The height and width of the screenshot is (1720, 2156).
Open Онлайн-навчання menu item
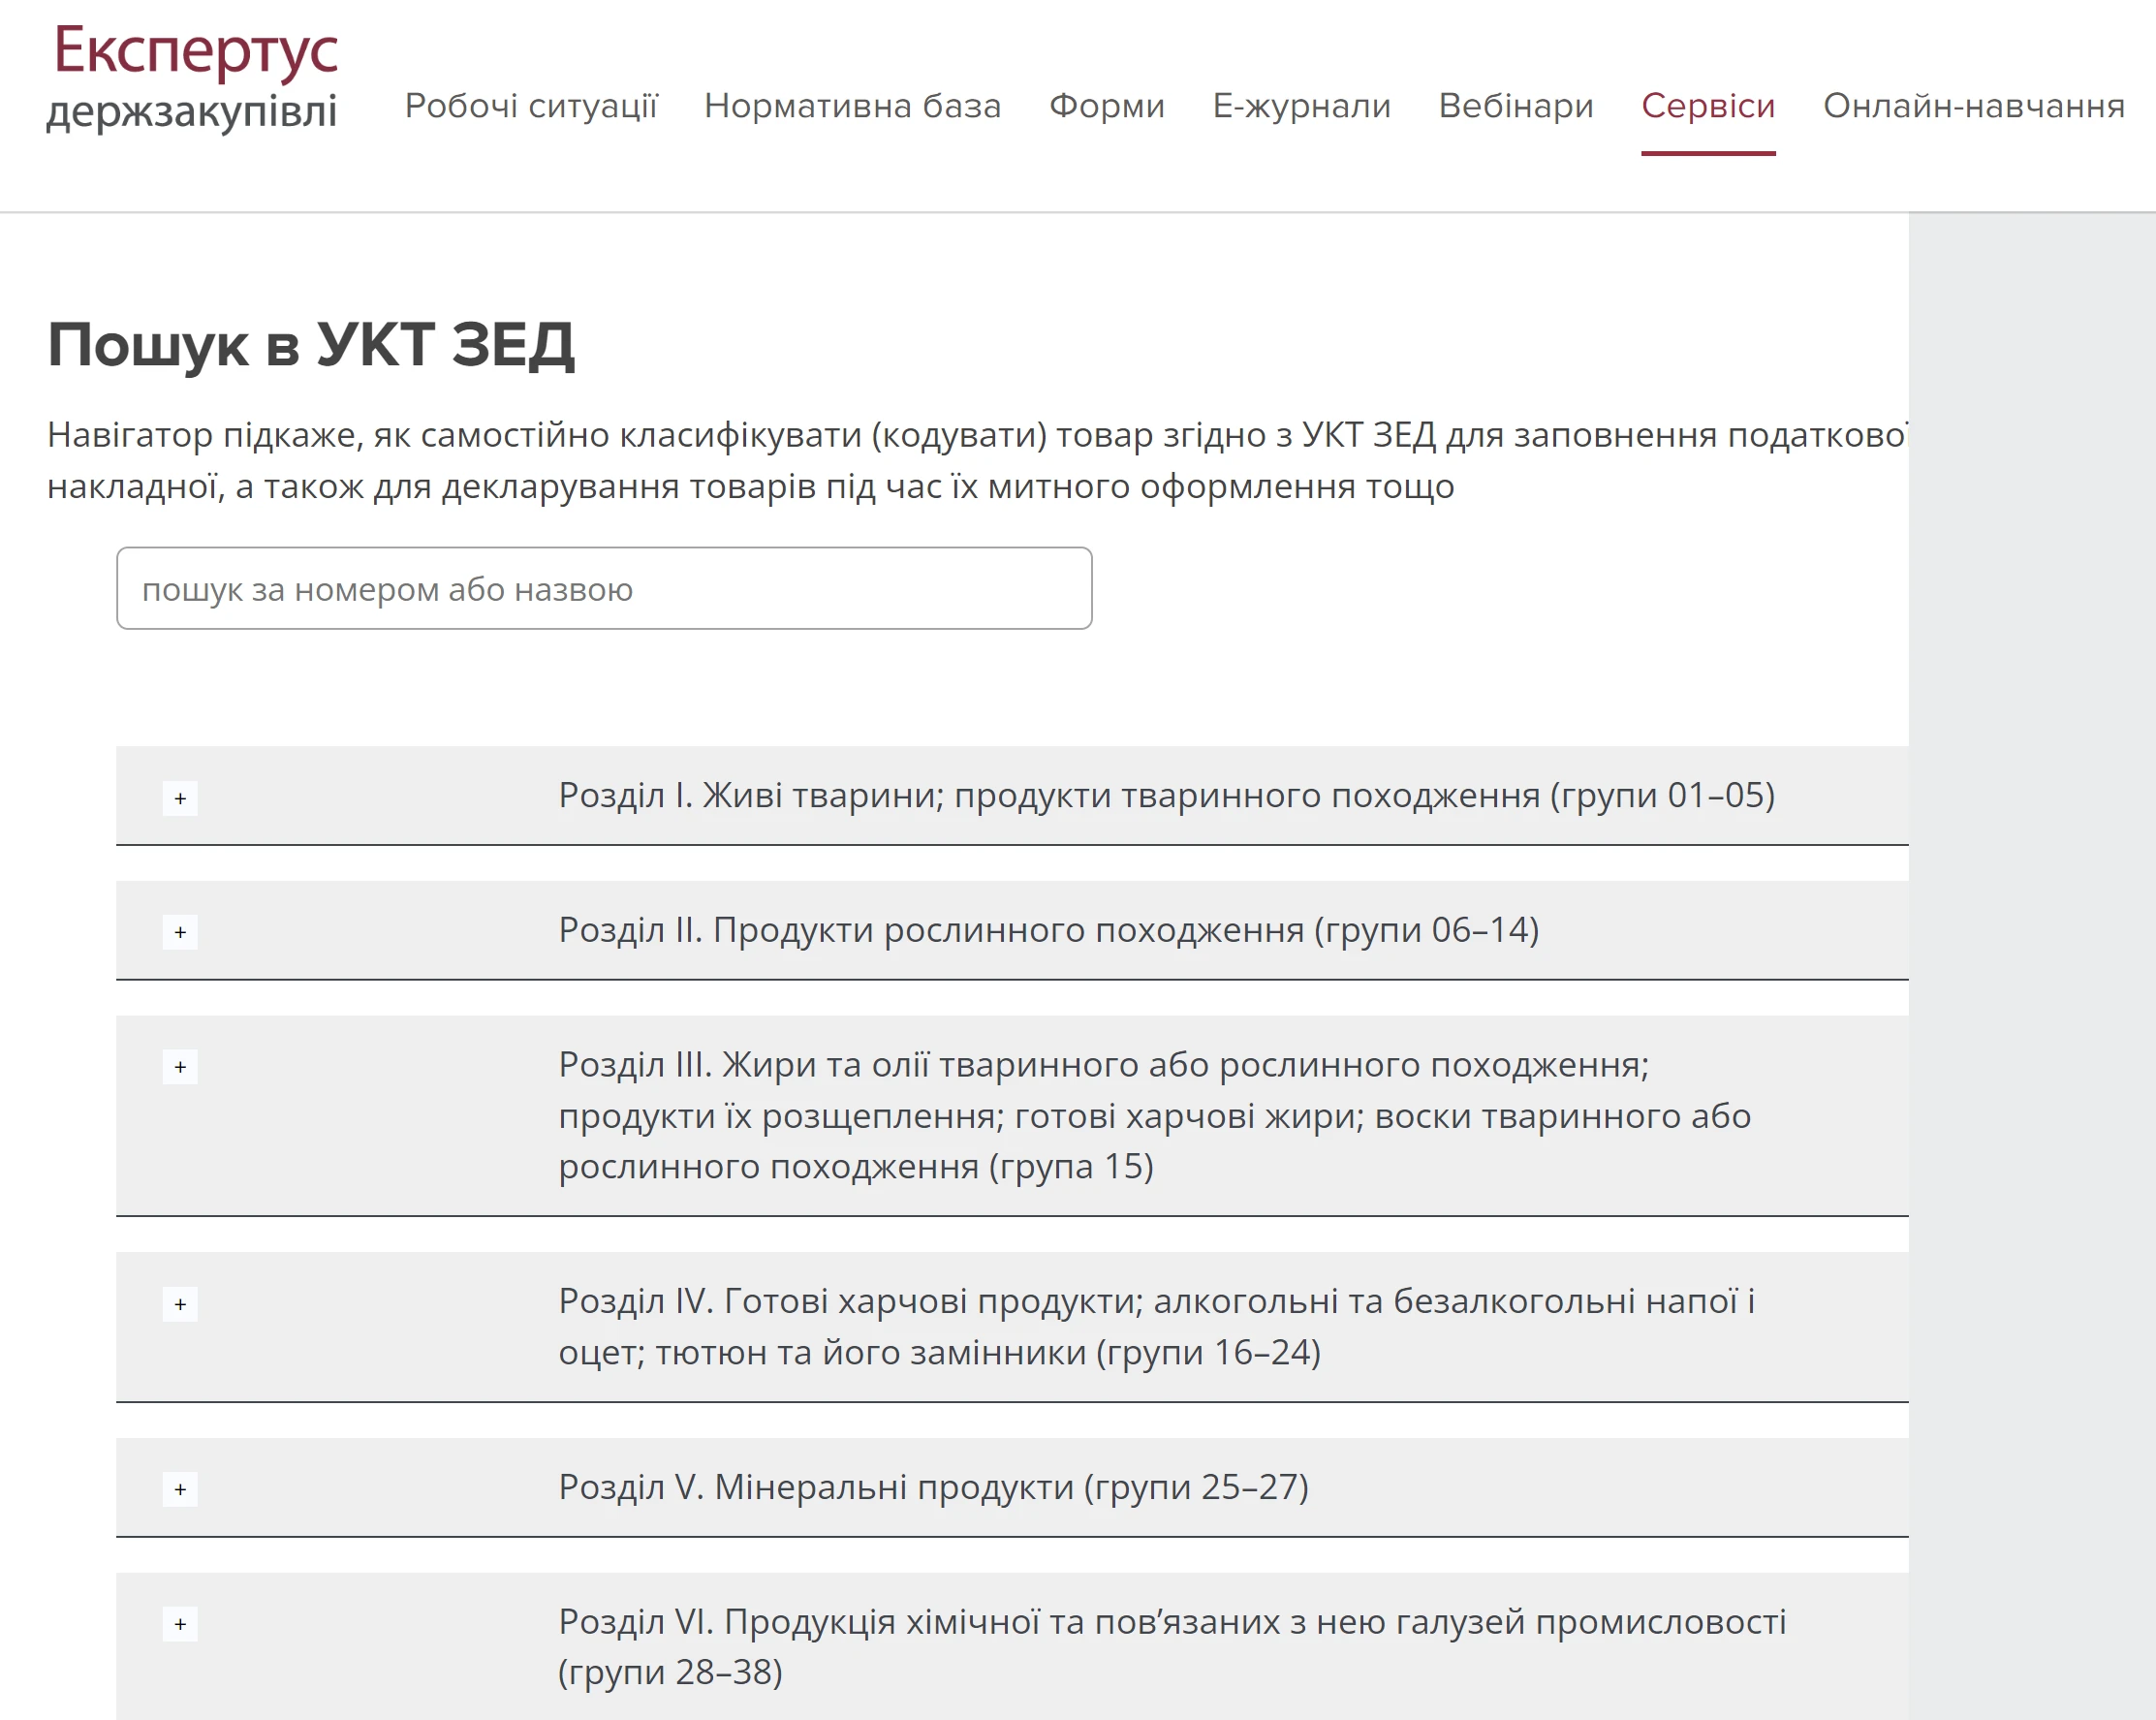click(x=1973, y=106)
